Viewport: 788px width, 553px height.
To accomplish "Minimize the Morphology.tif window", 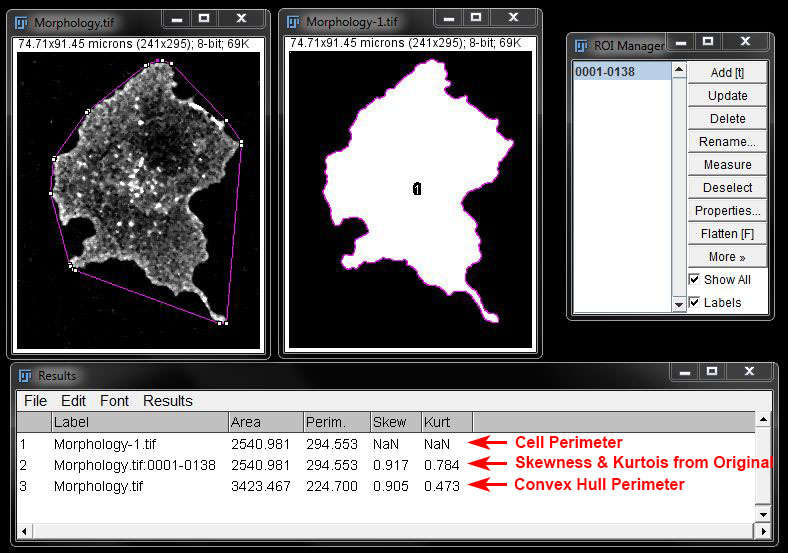I will (x=177, y=19).
